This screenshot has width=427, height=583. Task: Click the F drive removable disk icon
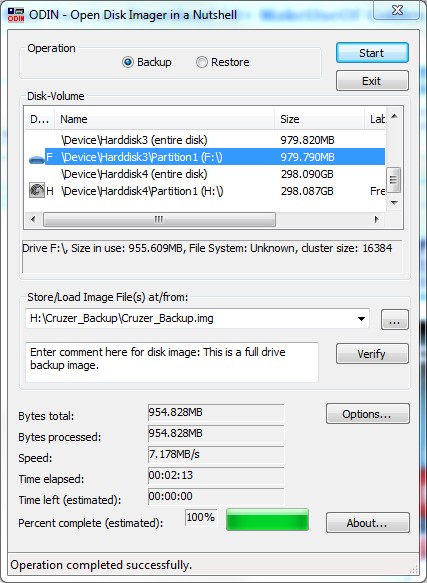coord(36,160)
